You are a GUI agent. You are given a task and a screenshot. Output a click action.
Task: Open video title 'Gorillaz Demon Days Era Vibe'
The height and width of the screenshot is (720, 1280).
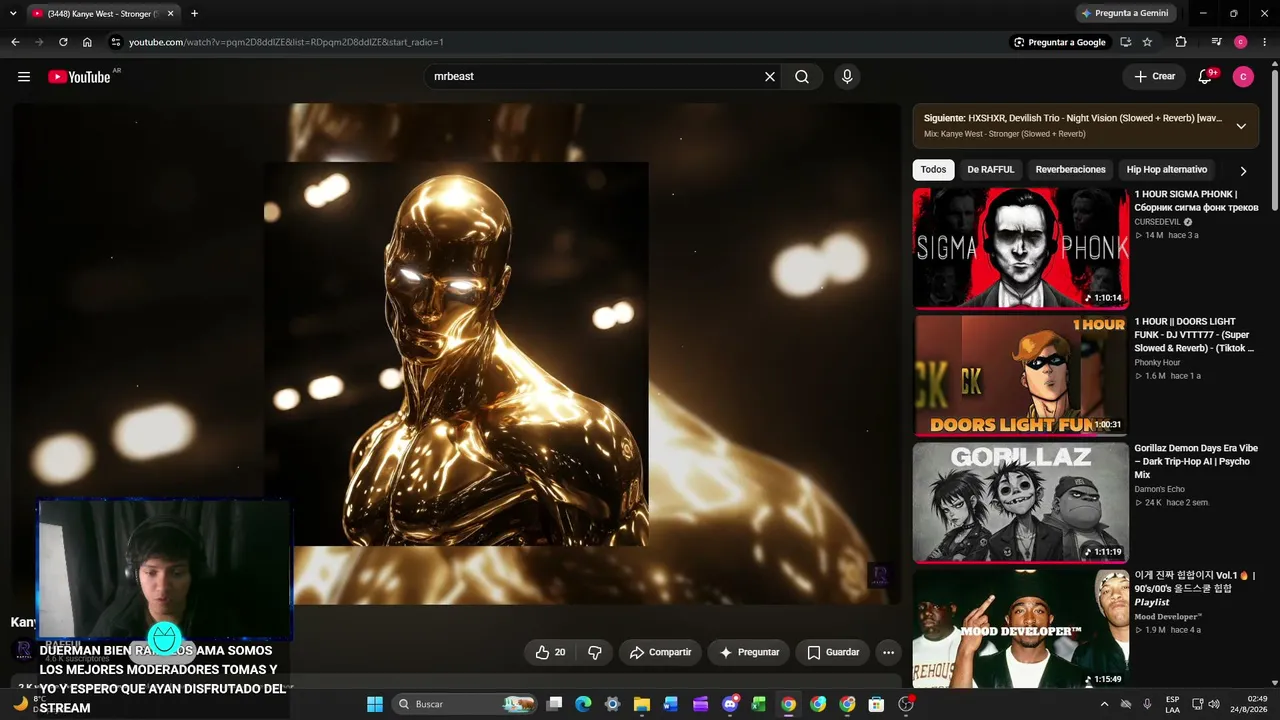pyautogui.click(x=1196, y=462)
